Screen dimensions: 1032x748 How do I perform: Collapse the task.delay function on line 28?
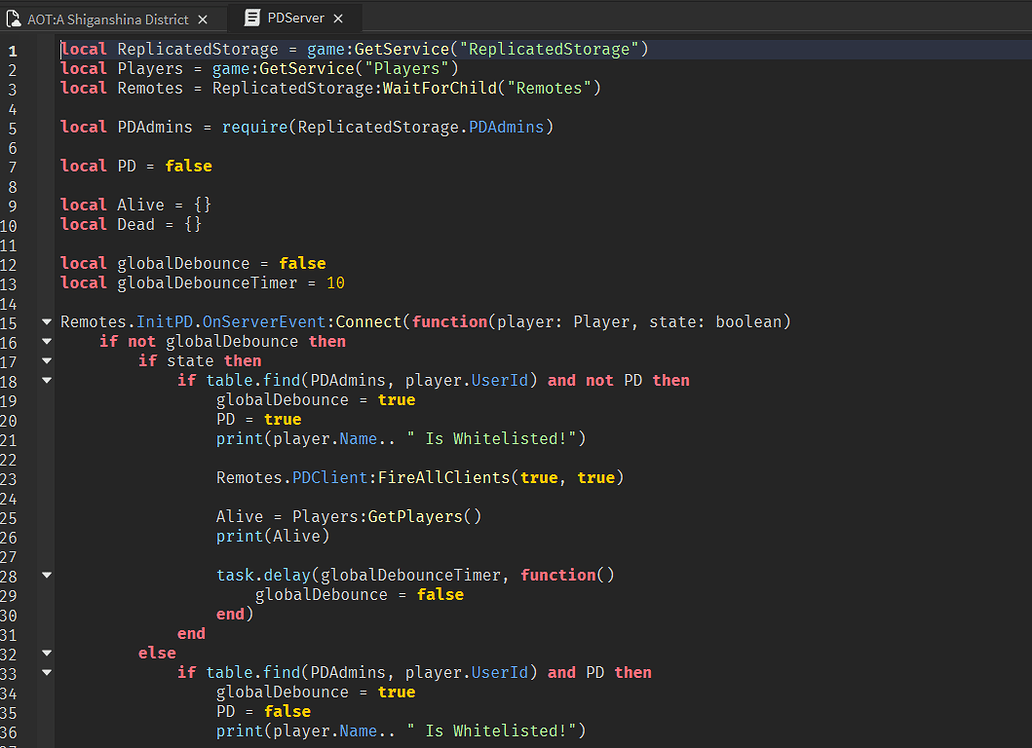[x=46, y=576]
